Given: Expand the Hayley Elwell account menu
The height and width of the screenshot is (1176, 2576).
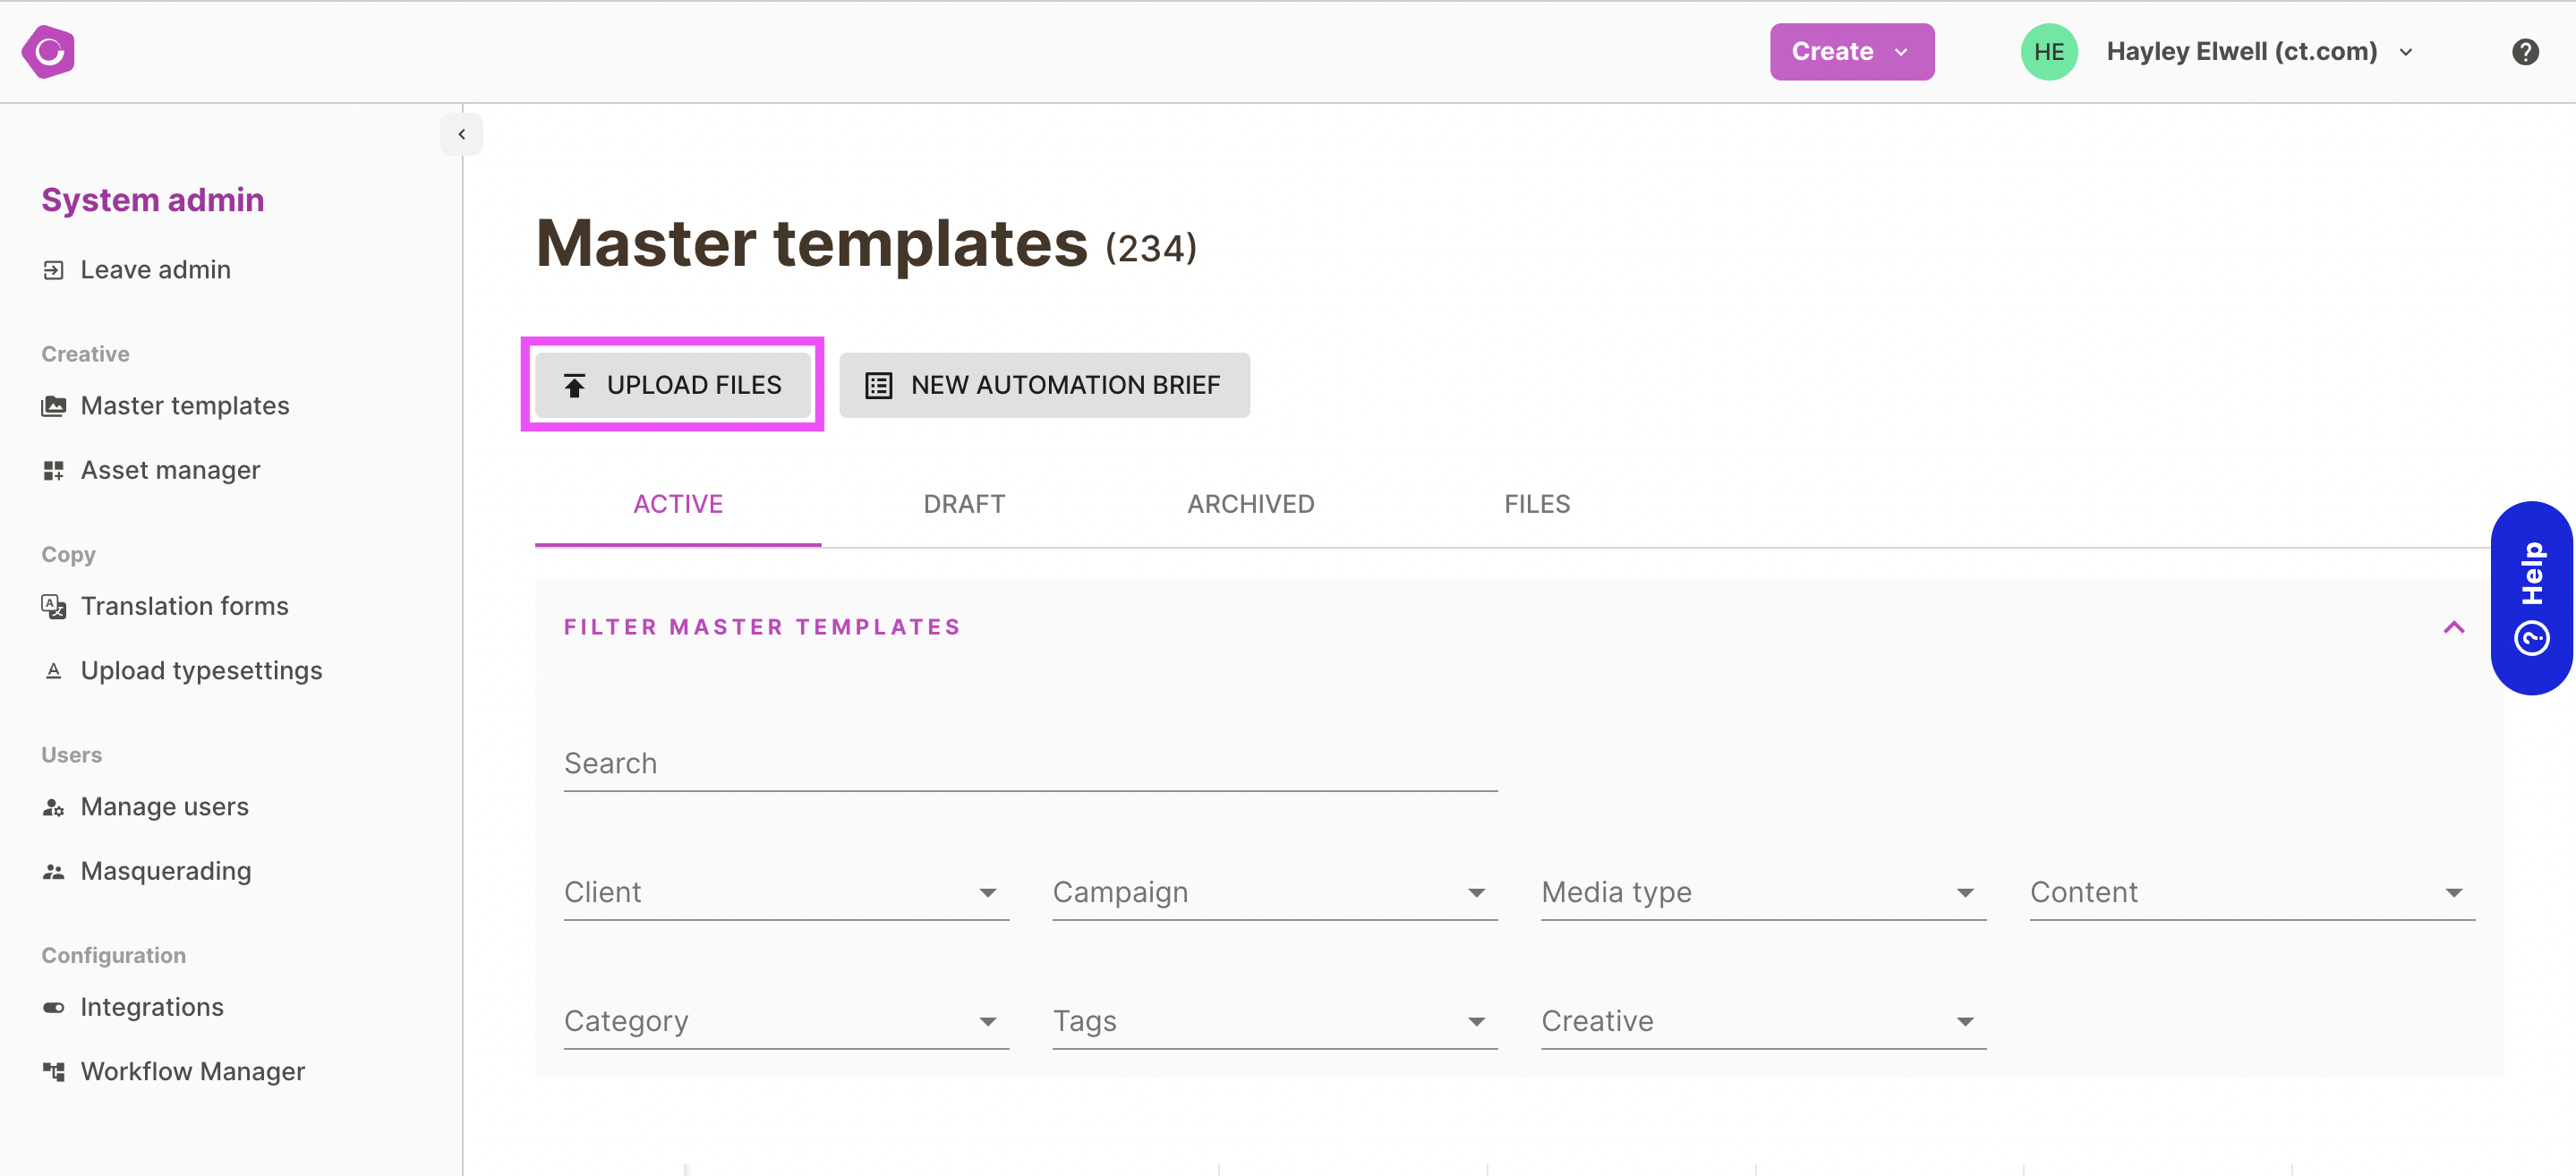Looking at the screenshot, I should point(2260,51).
